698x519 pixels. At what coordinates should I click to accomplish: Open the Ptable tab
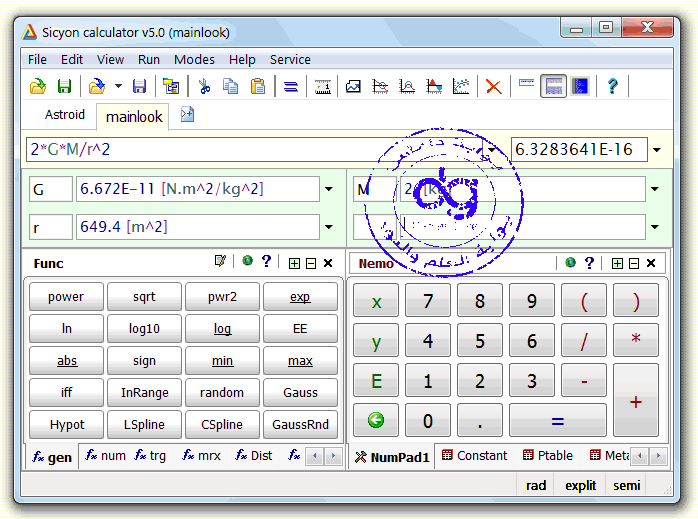548,456
